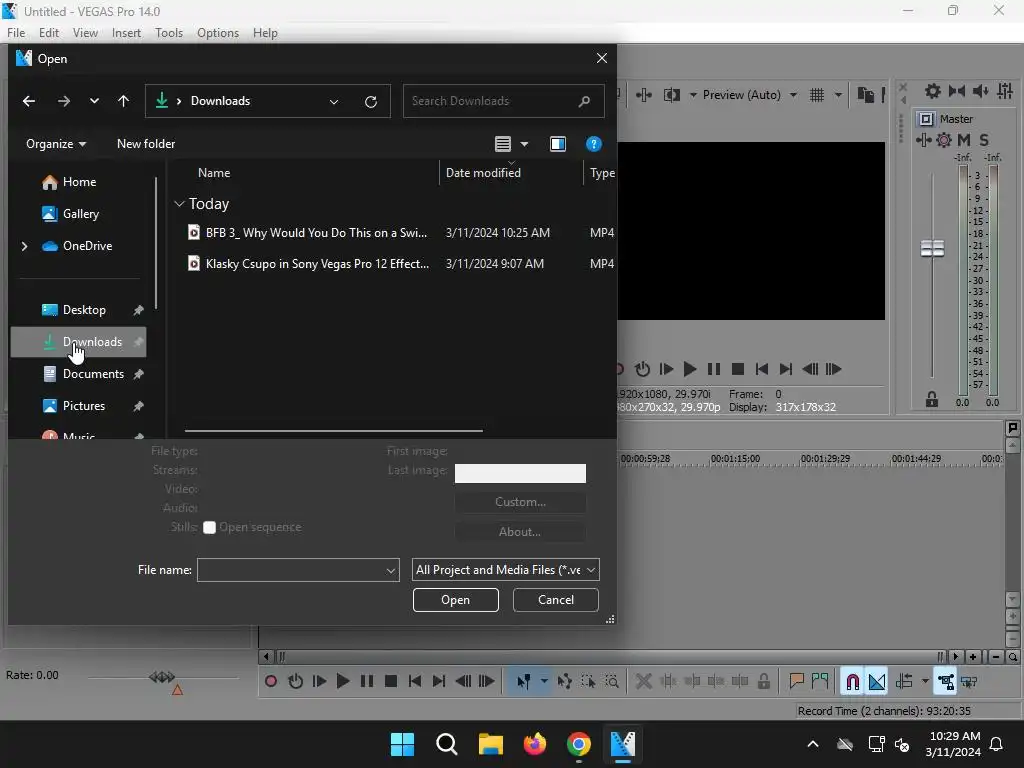Screen dimensions: 1024x768
Task: Select the Selection Edit tool
Action: (x=588, y=682)
